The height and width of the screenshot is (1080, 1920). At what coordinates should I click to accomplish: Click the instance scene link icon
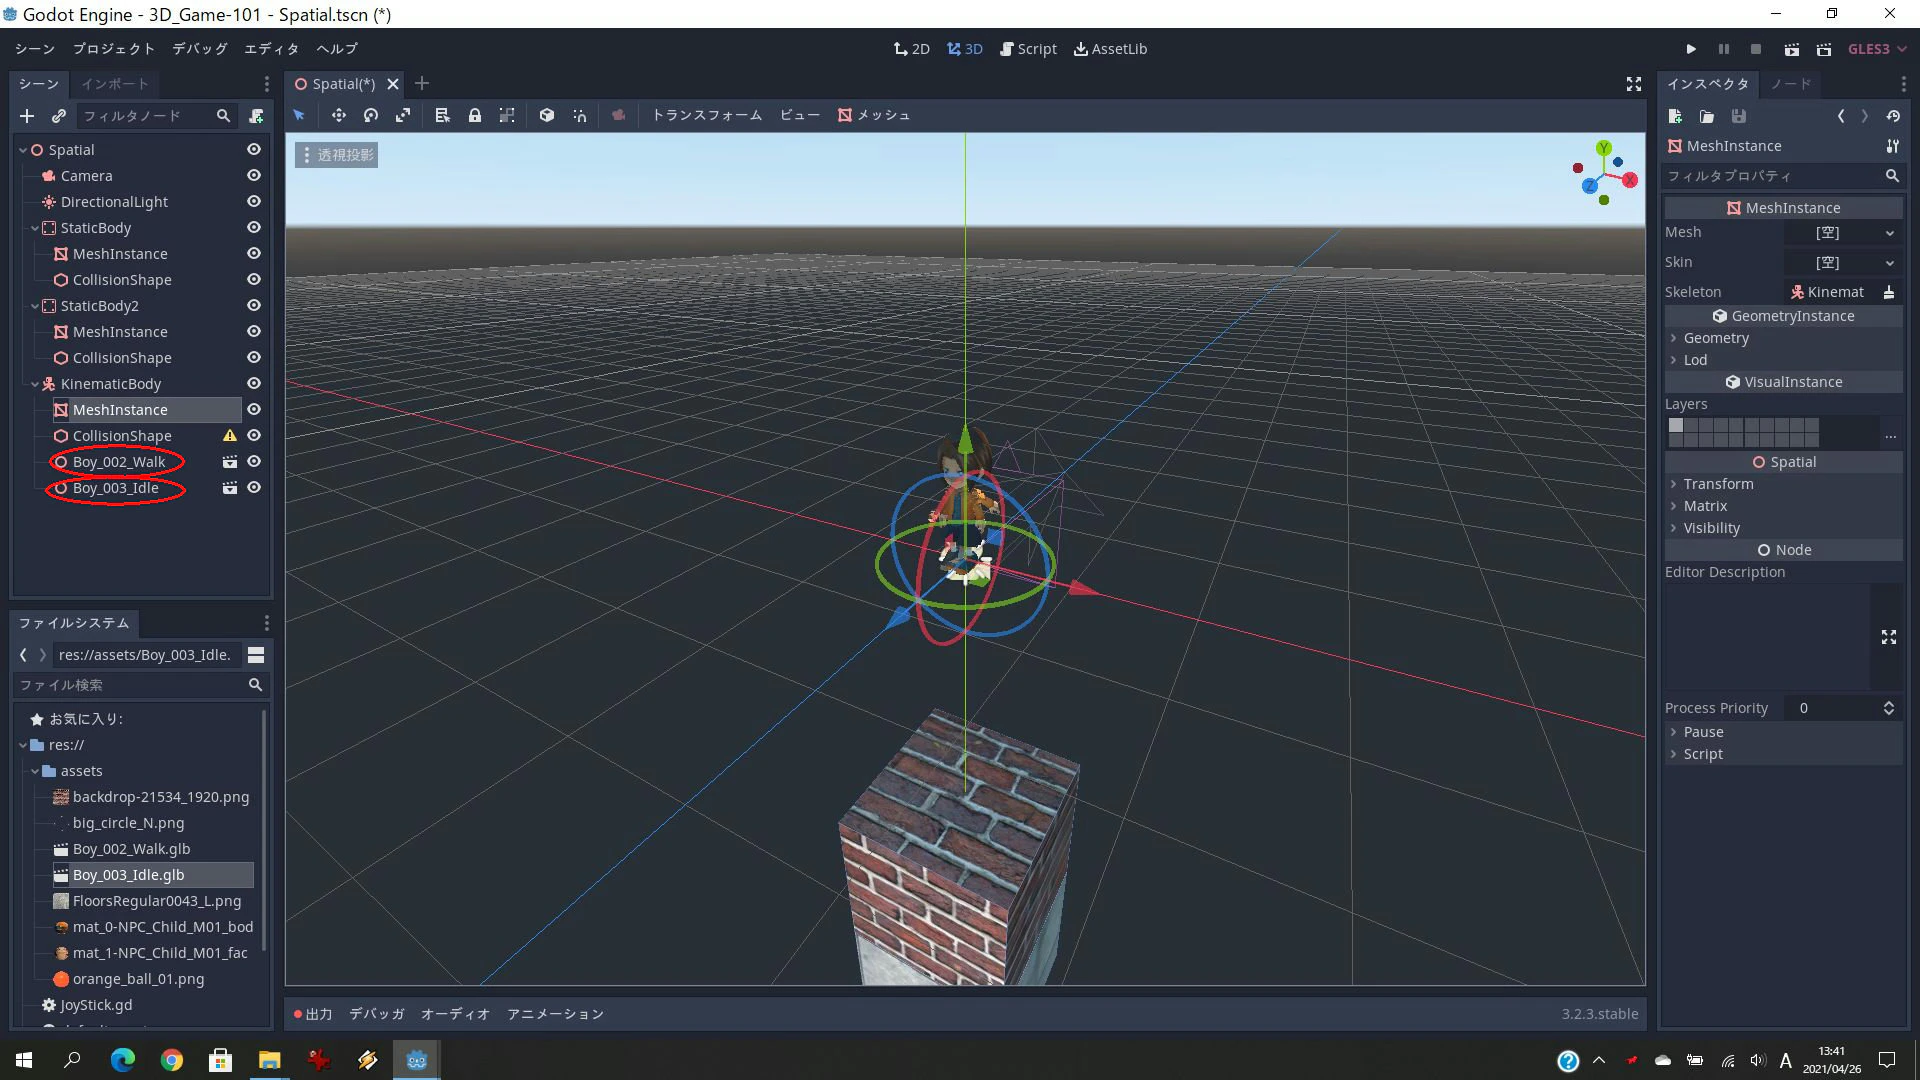click(59, 116)
